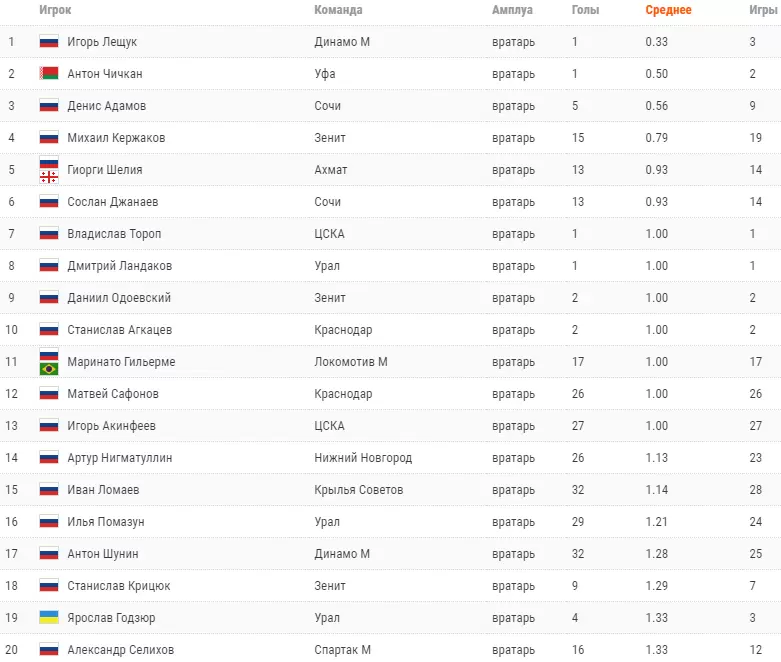The height and width of the screenshot is (662, 781).
Task: Click the Russia flag next to Игорь Акинфеев
Action: (x=49, y=426)
